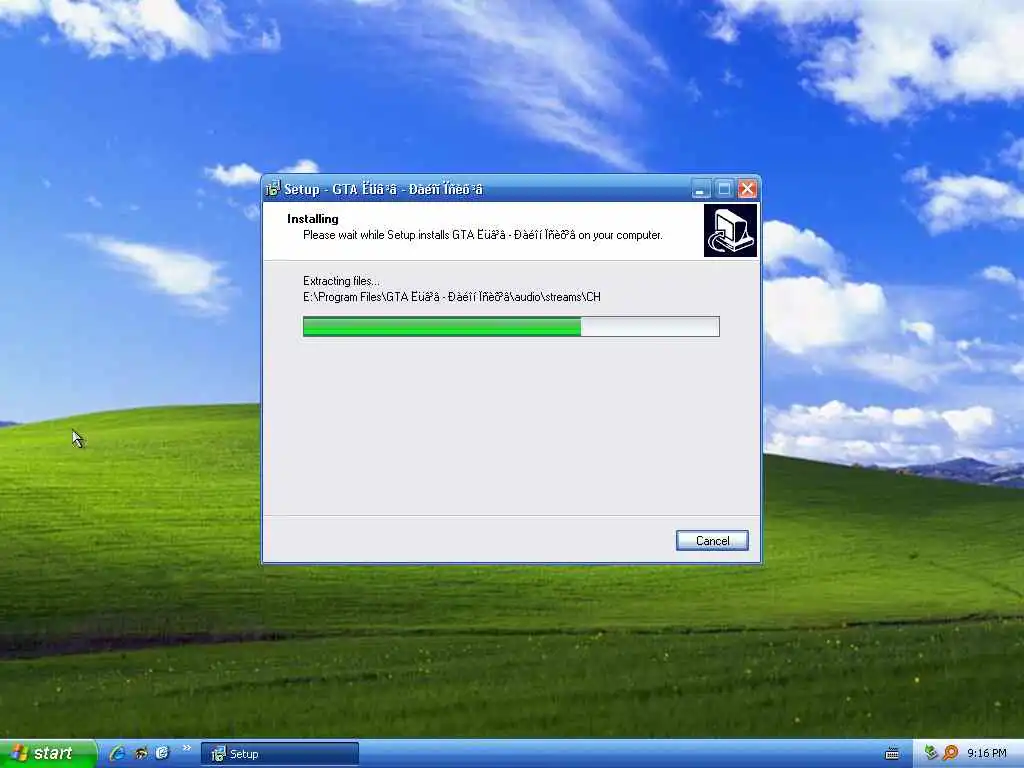The width and height of the screenshot is (1024, 768).
Task: Click the extraction file path text
Action: point(452,297)
